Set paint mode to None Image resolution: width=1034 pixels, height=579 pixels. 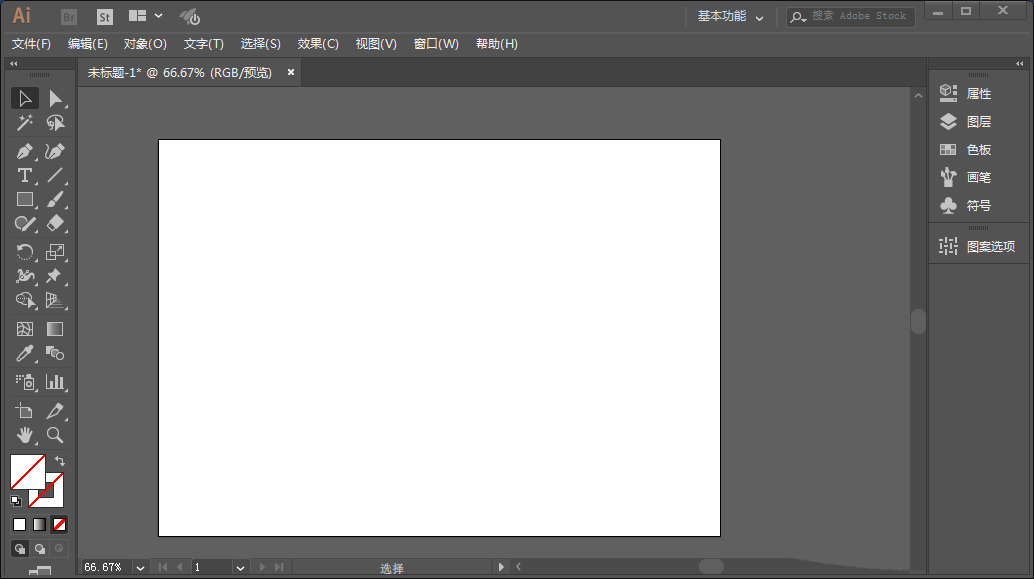tap(59, 524)
